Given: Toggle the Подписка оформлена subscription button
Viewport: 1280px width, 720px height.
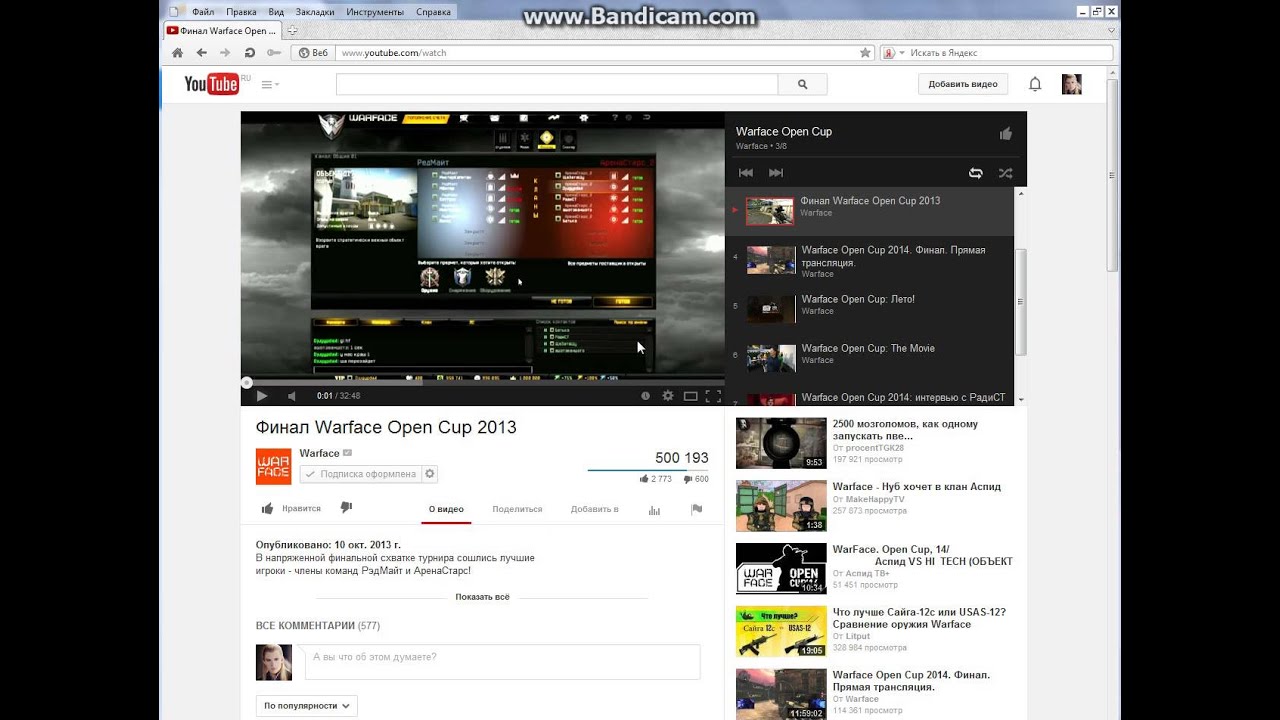Looking at the screenshot, I should pos(360,474).
